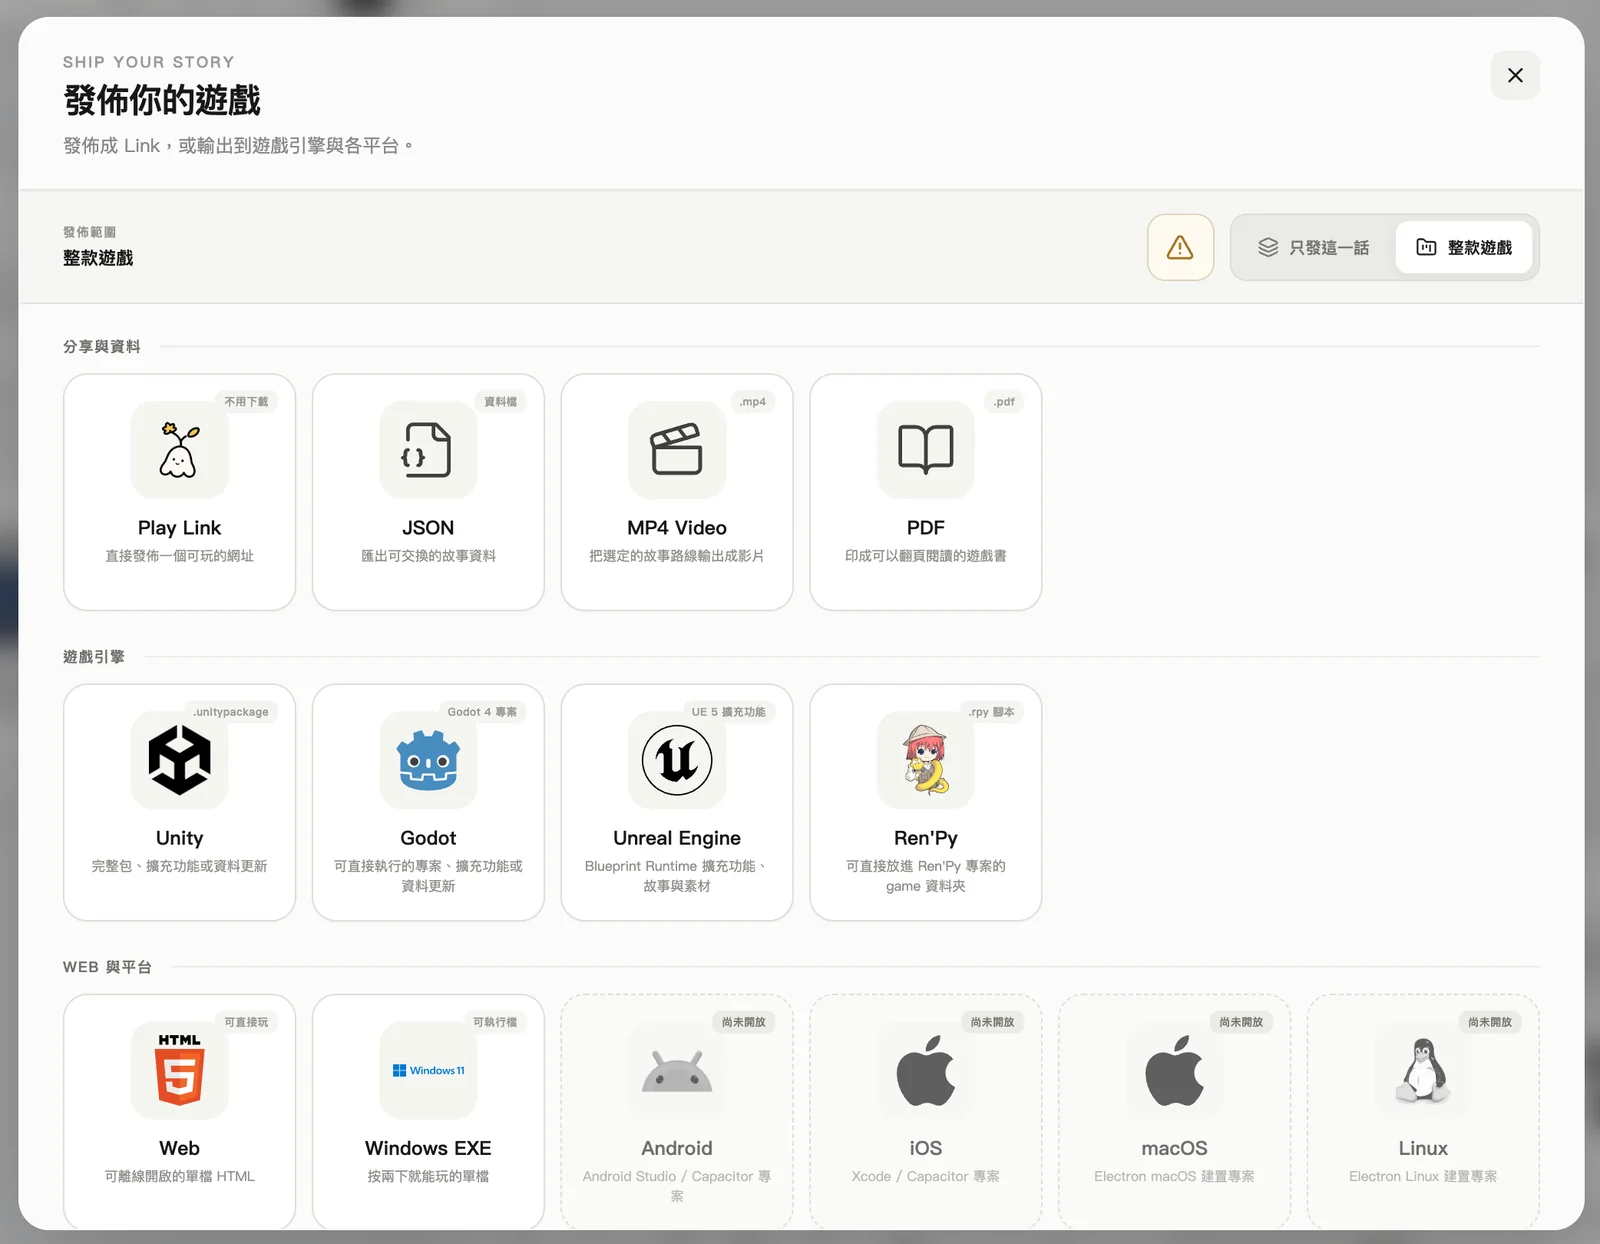1600x1244 pixels.
Task: Click the 尚未開放 badge on Linux card
Action: tap(1490, 1022)
